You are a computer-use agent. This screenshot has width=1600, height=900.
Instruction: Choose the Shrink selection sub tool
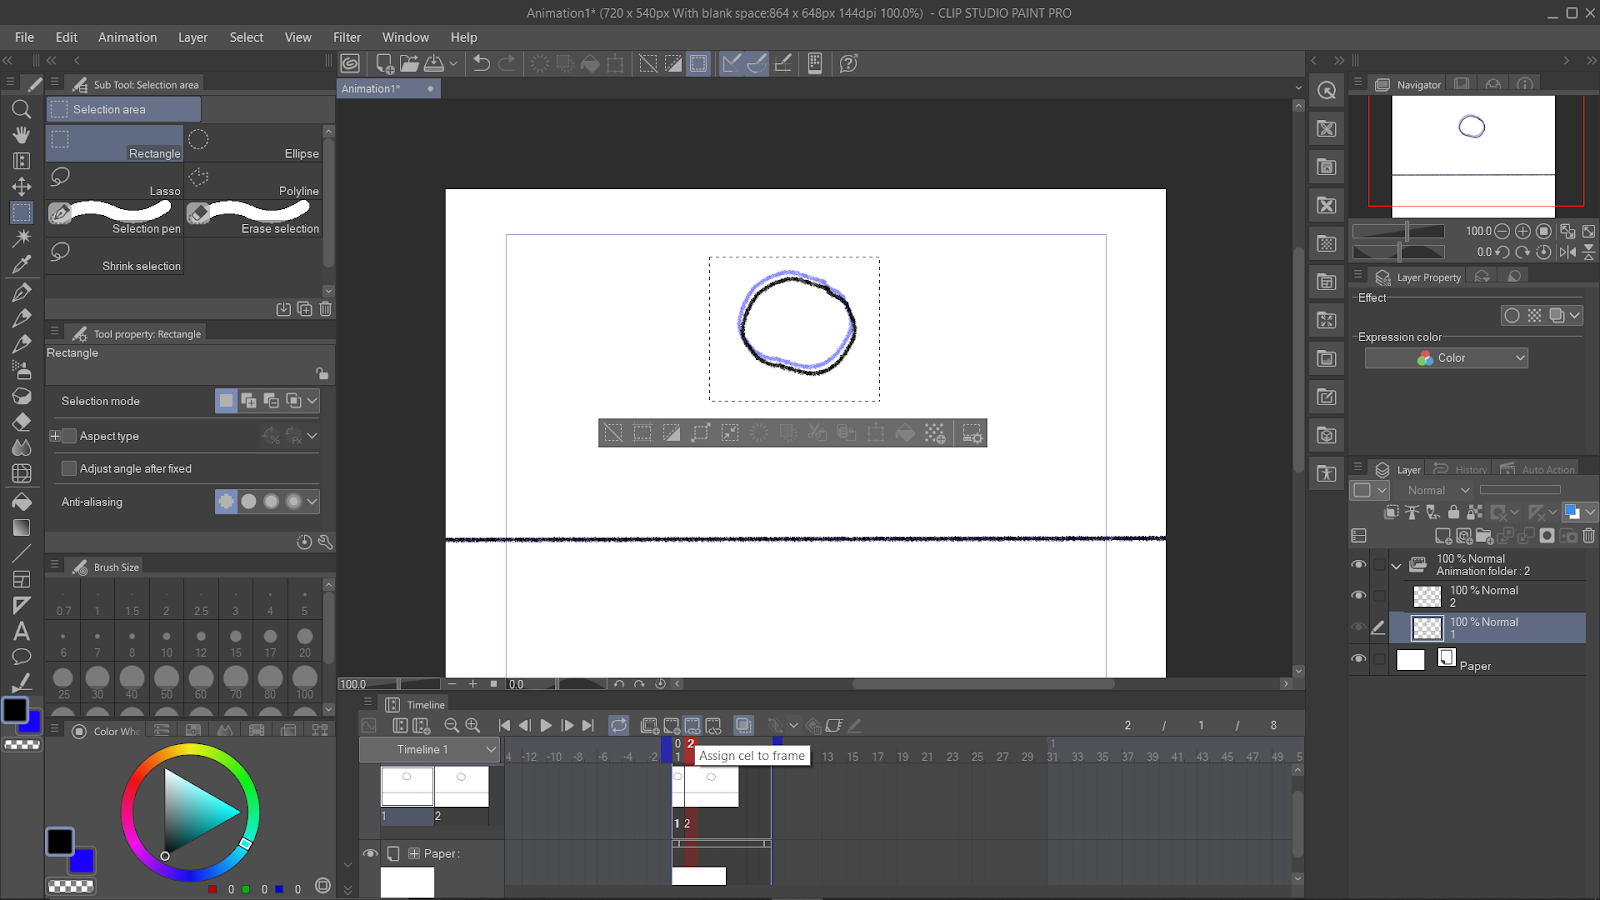tap(115, 256)
